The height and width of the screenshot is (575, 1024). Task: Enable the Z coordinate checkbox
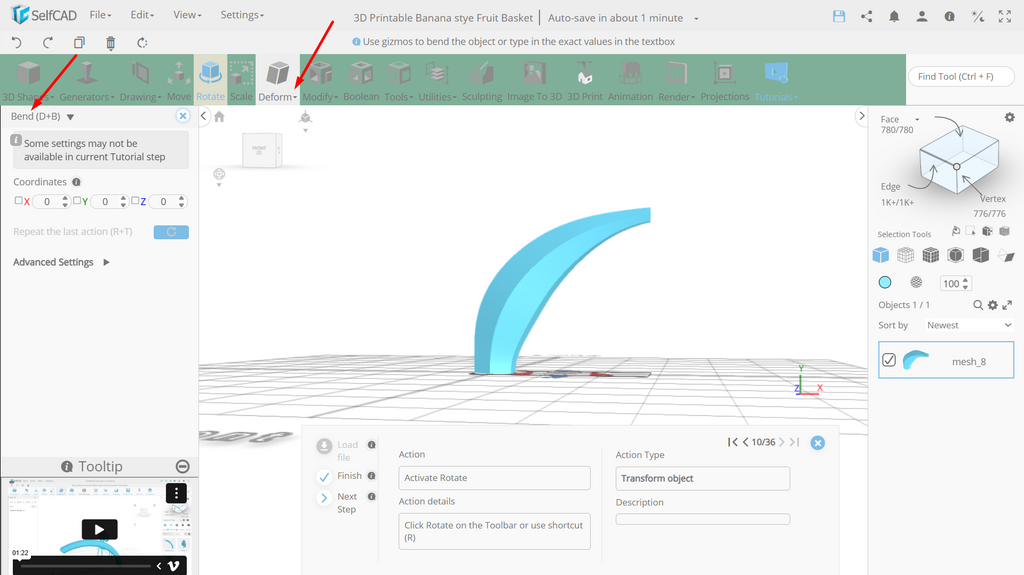click(x=135, y=201)
